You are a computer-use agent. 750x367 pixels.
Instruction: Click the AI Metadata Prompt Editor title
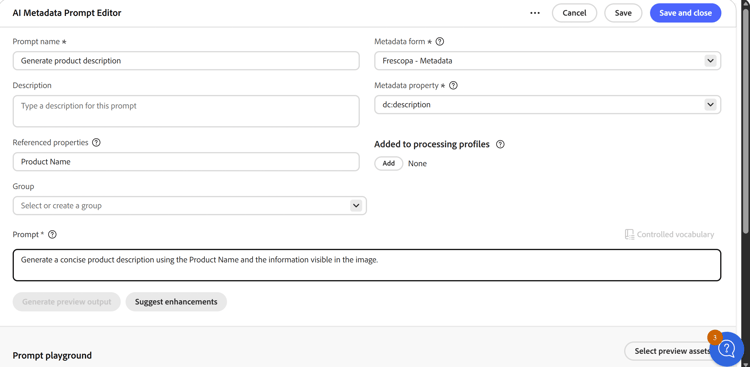[67, 13]
